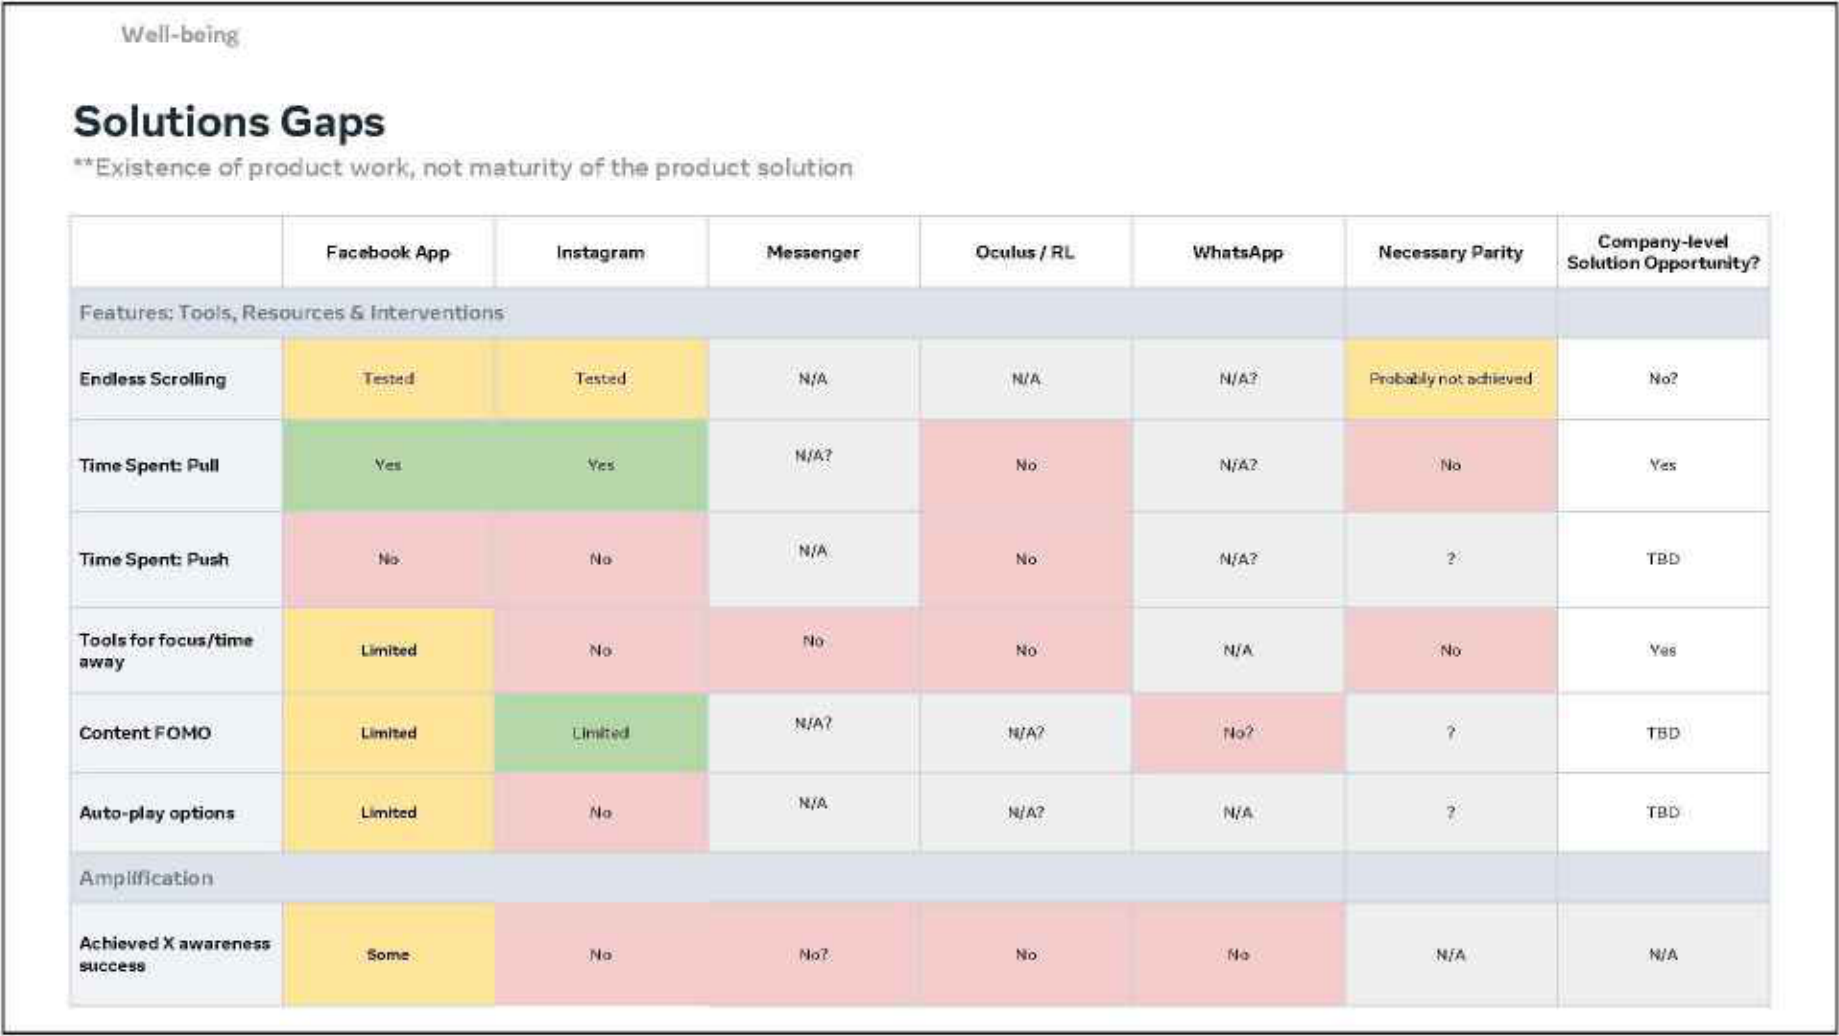Image resolution: width=1839 pixels, height=1036 pixels.
Task: Select "No" under Facebook App for Time Spent: Push
Action: tap(388, 559)
